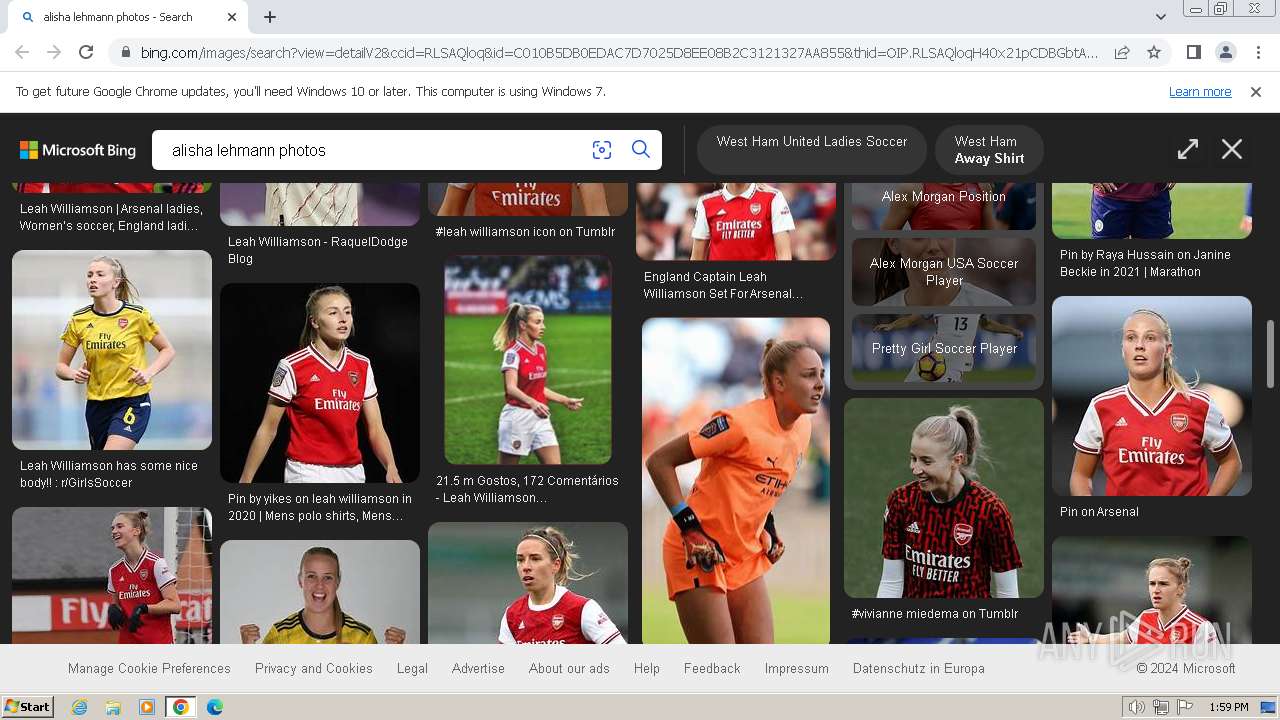The image size is (1280, 720).
Task: Open About our ads footer link
Action: (x=569, y=668)
